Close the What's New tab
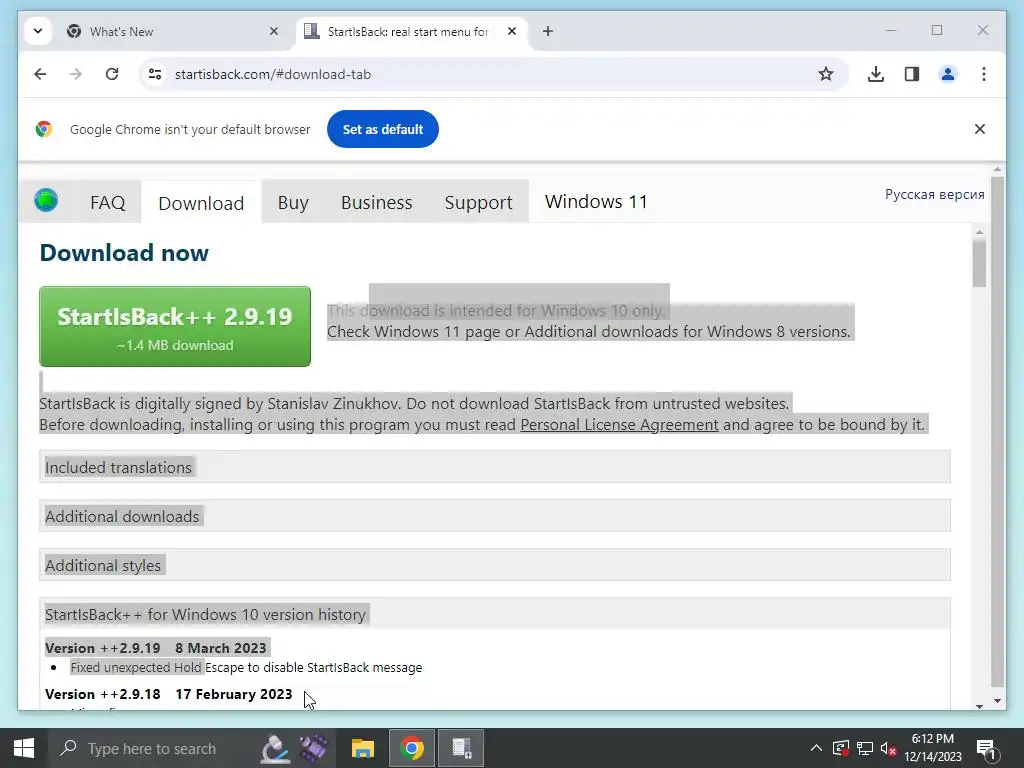The height and width of the screenshot is (768, 1024). (274, 31)
